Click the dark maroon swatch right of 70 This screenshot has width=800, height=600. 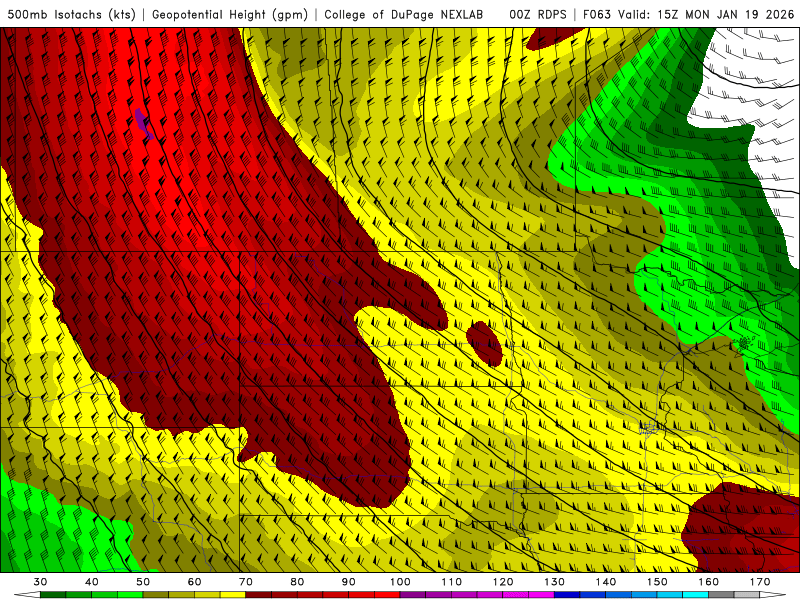[259, 594]
